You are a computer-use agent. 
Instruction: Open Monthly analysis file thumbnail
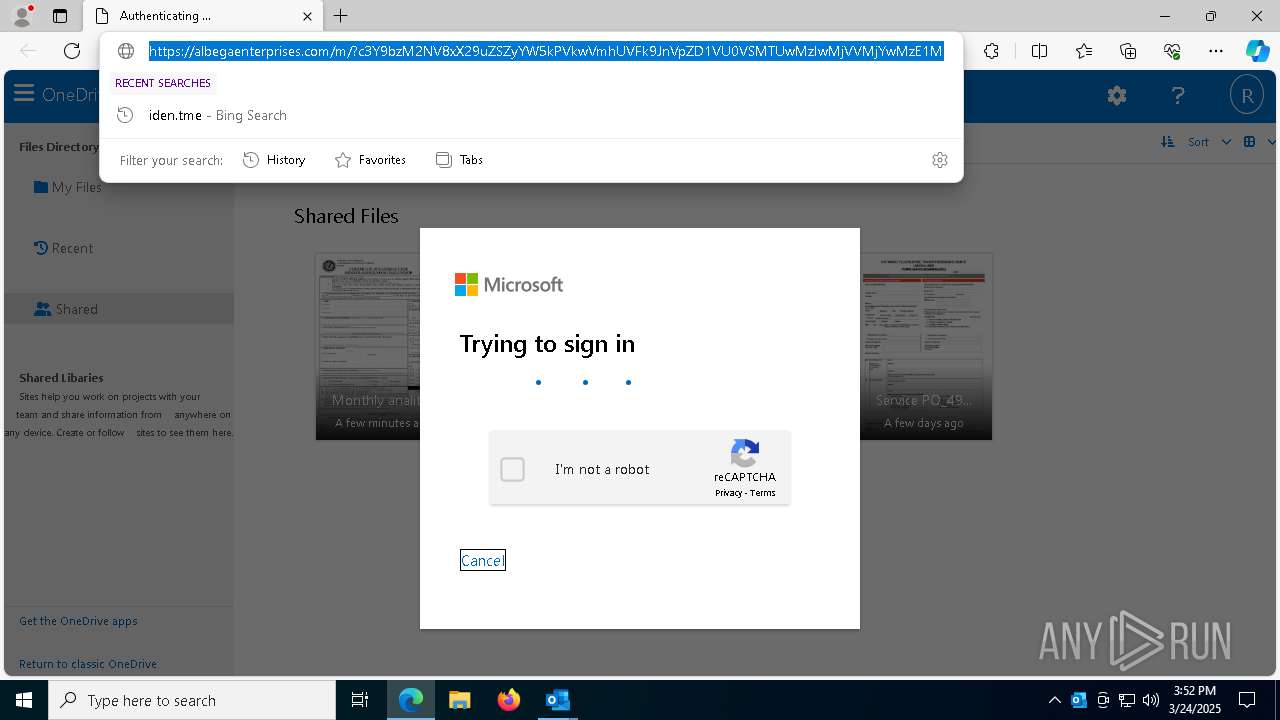pos(368,346)
